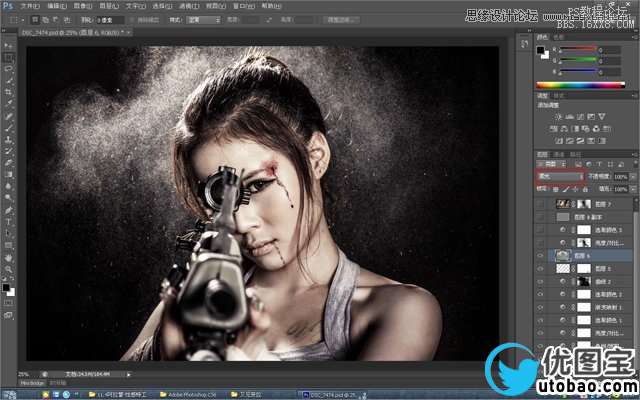
Task: Select the Path Selection tool
Action: click(9, 233)
